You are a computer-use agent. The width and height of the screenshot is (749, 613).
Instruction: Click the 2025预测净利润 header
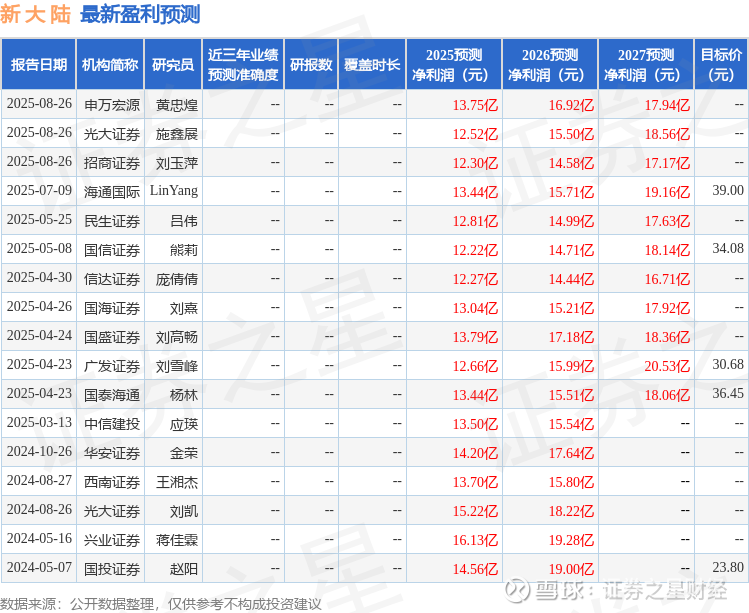point(454,65)
